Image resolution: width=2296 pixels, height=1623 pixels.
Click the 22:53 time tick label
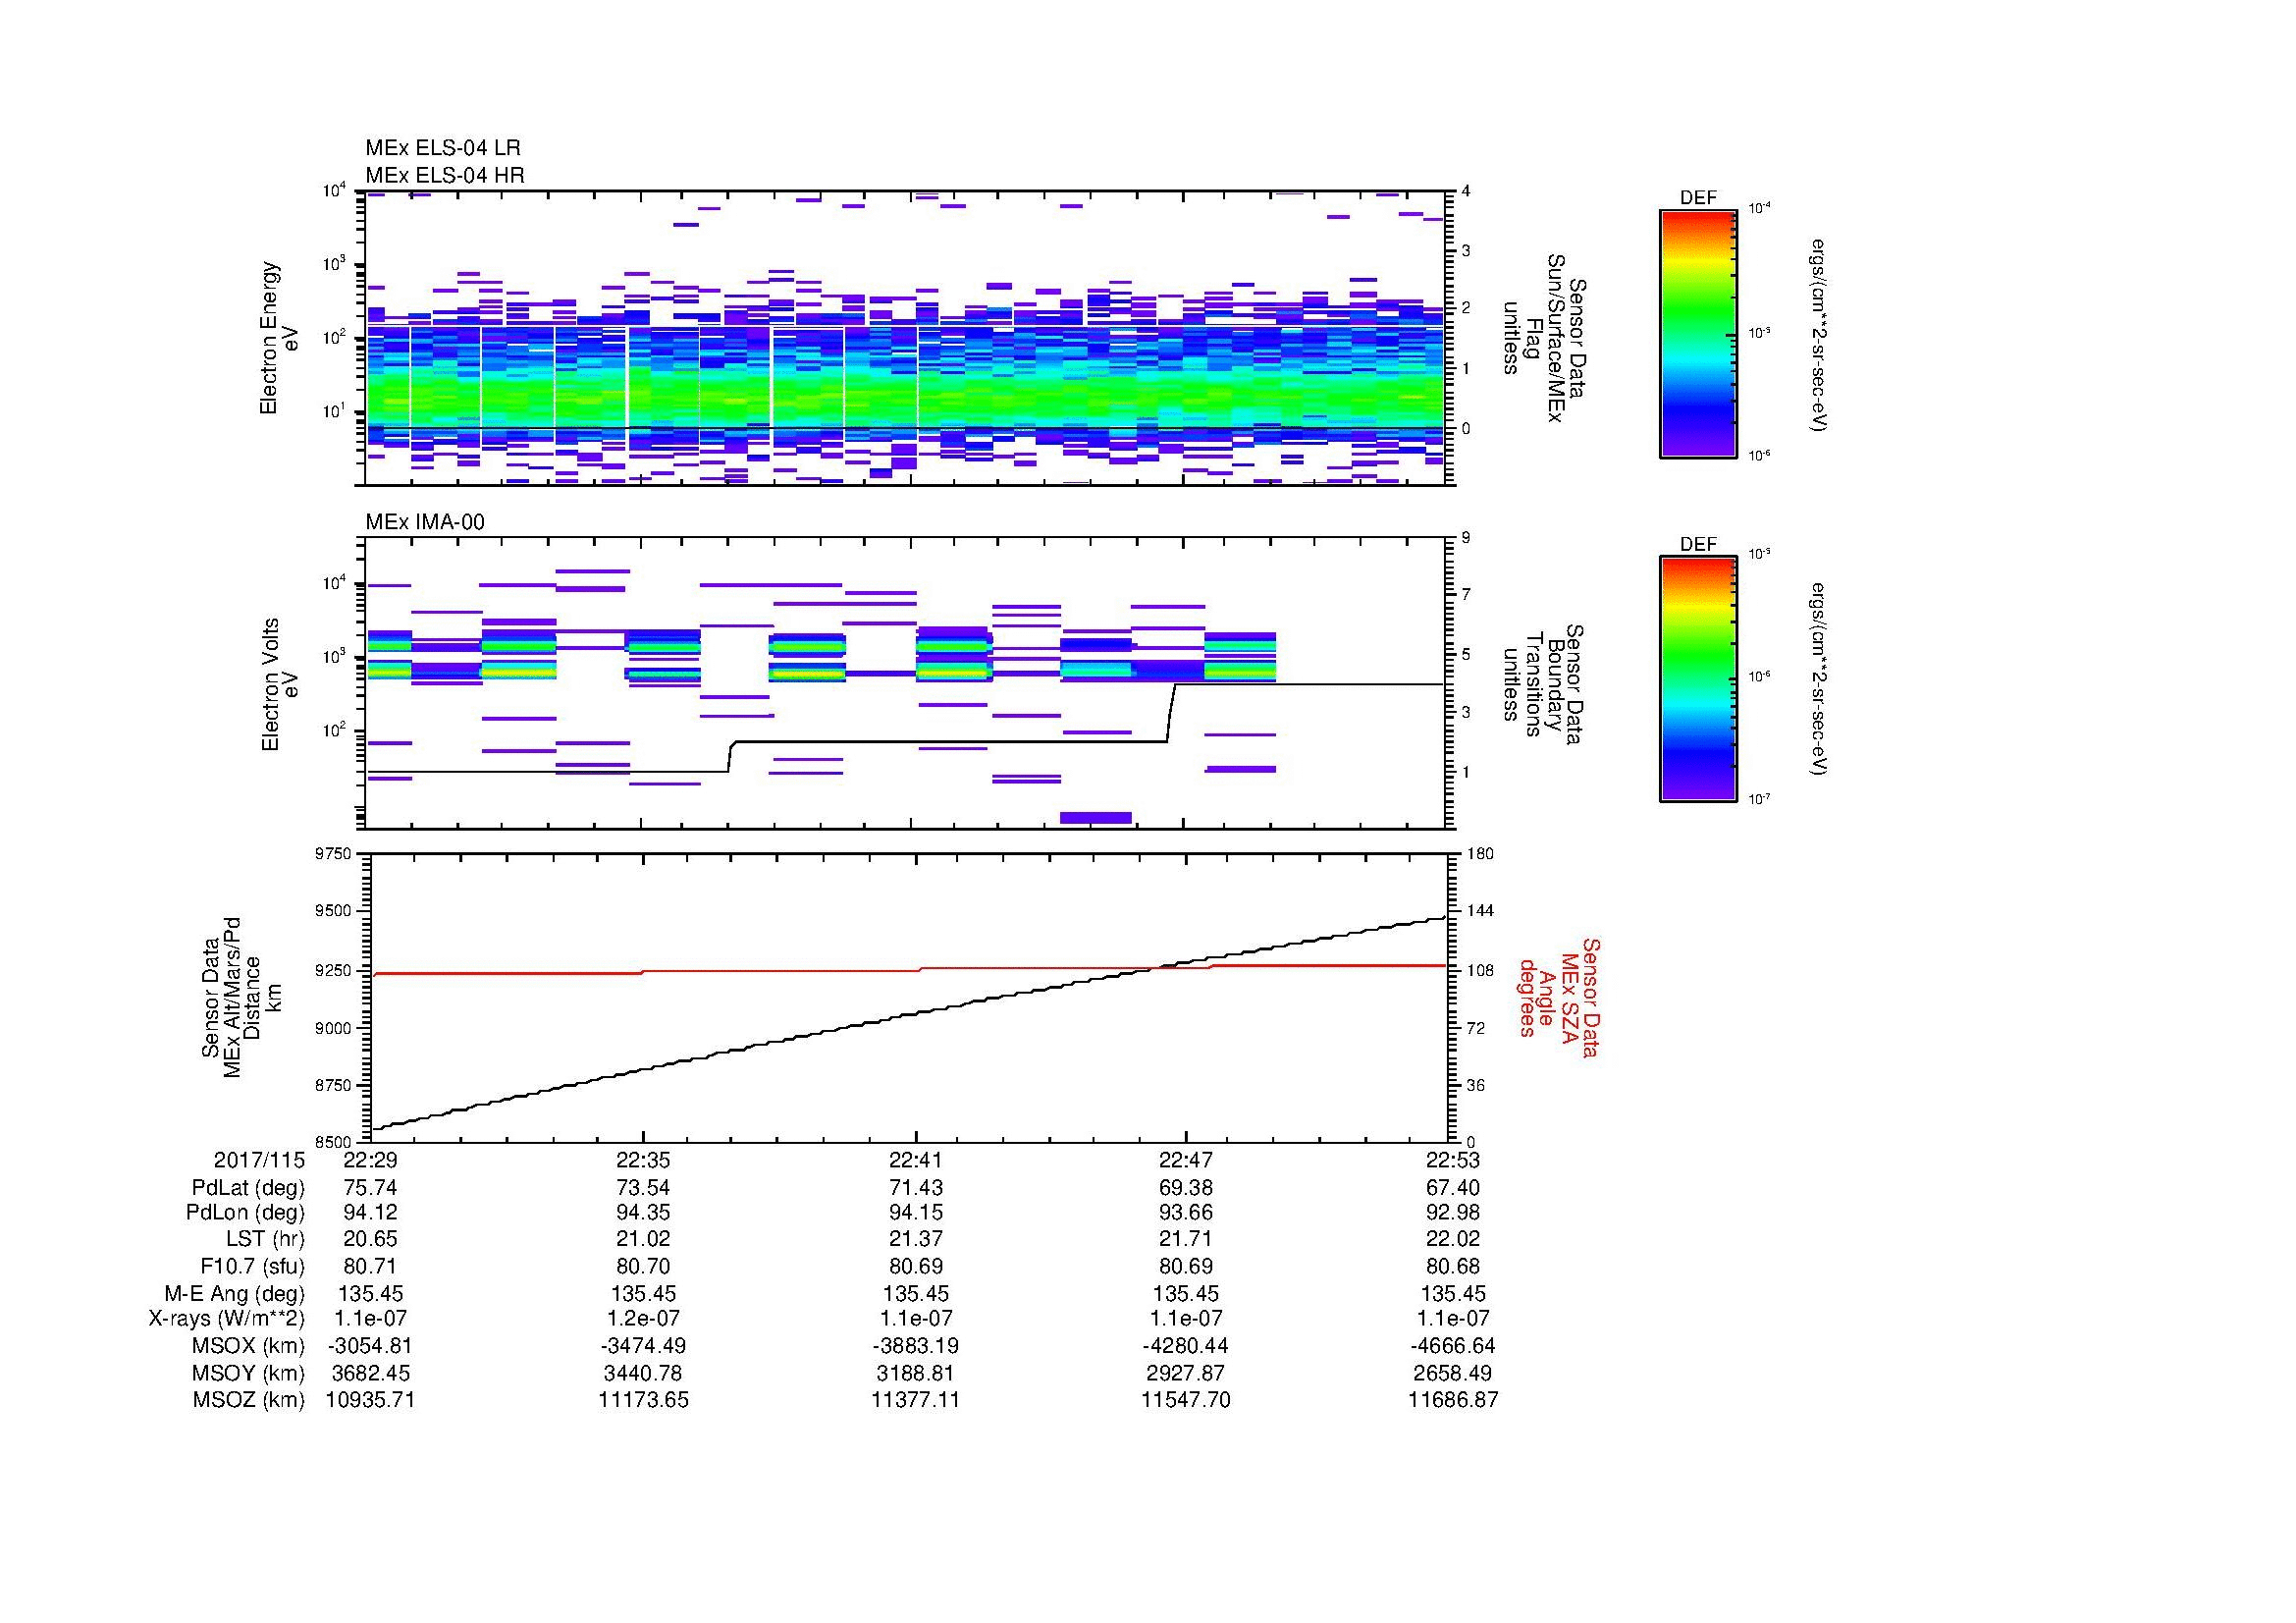point(1453,1161)
